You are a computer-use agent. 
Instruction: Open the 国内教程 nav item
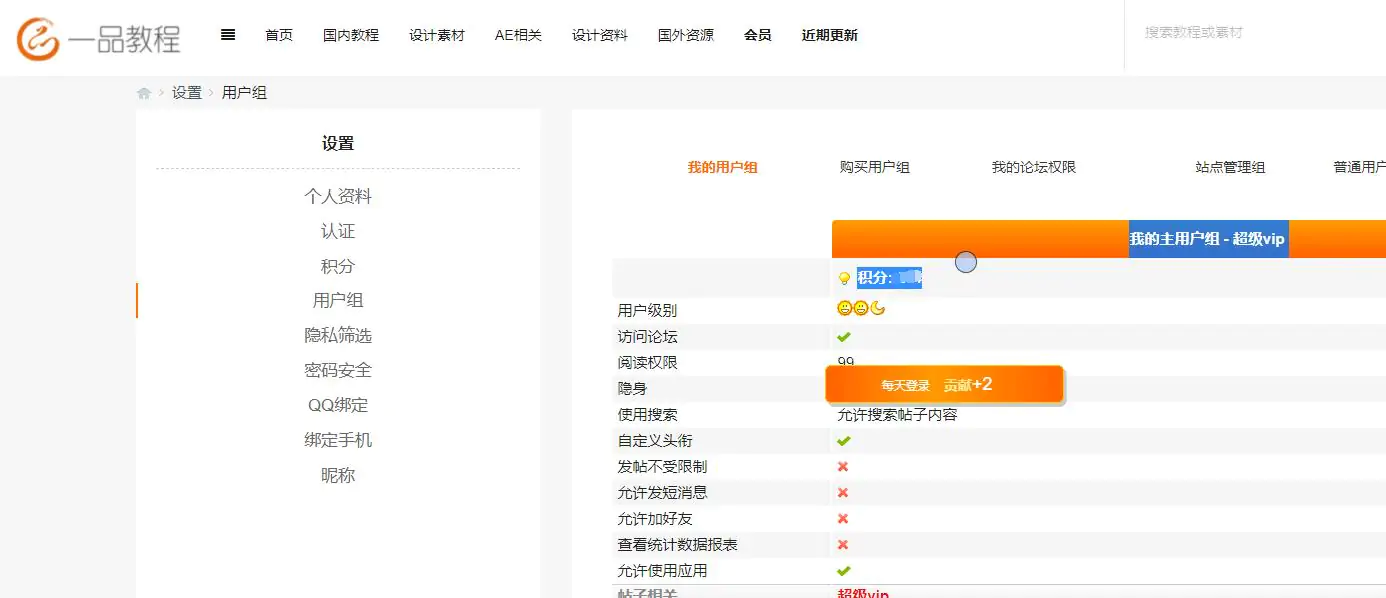point(351,35)
